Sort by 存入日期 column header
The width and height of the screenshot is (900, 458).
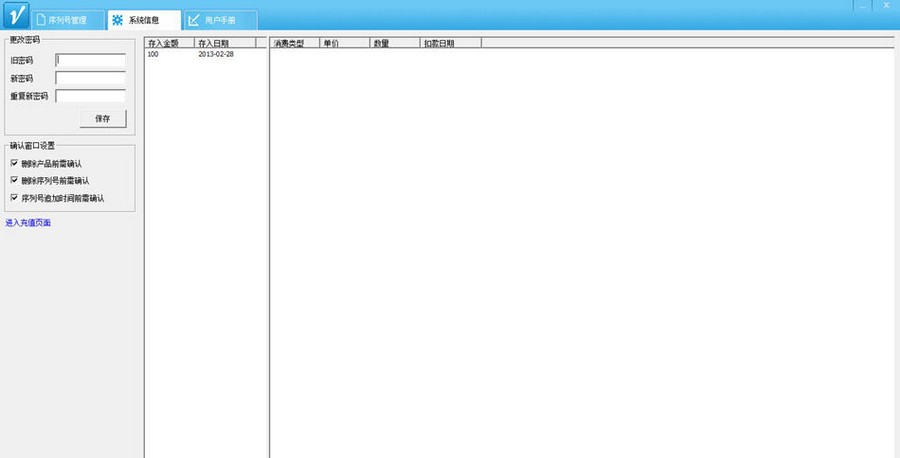pos(225,43)
